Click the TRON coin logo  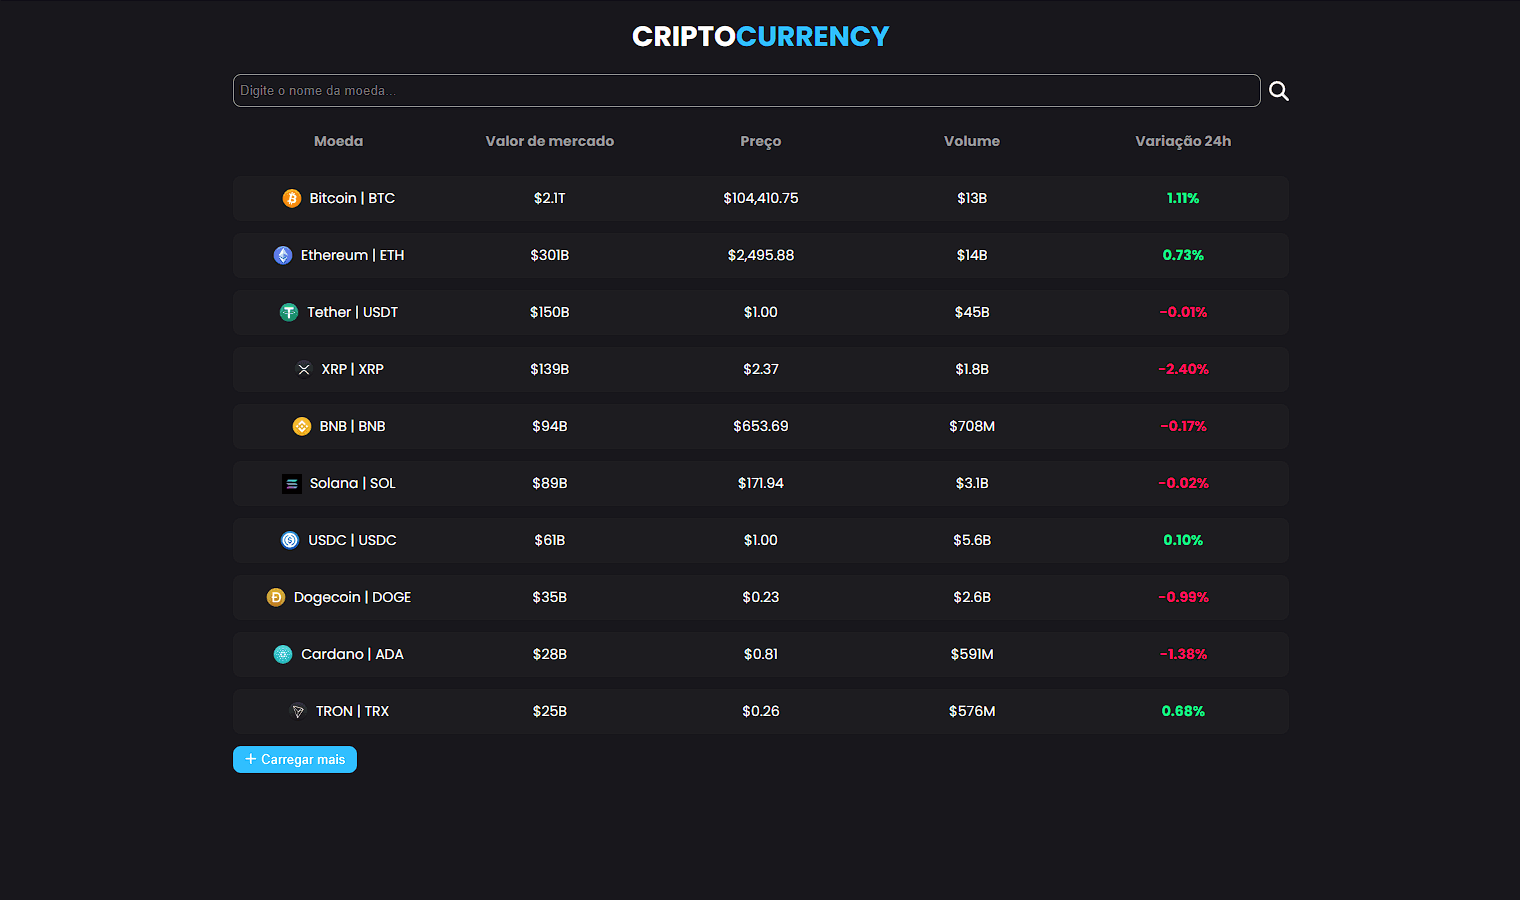point(298,711)
